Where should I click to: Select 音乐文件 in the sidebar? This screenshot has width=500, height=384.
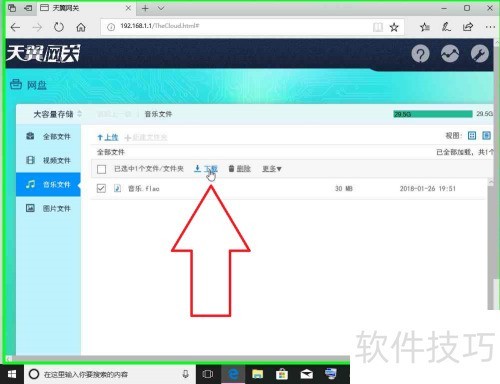coord(48,184)
